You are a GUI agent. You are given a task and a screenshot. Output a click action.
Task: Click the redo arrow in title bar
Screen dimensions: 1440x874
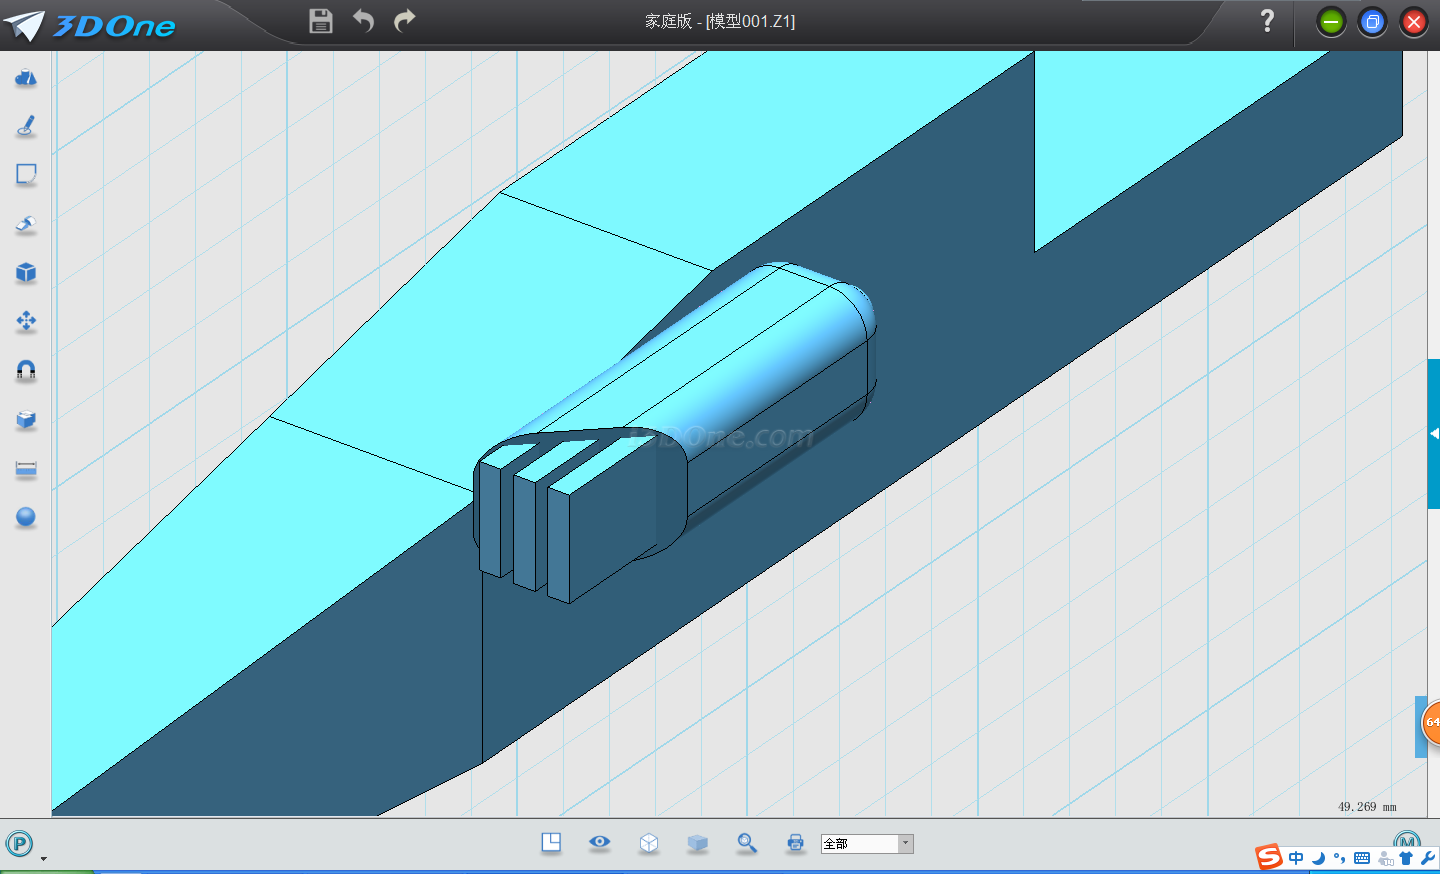coord(404,21)
